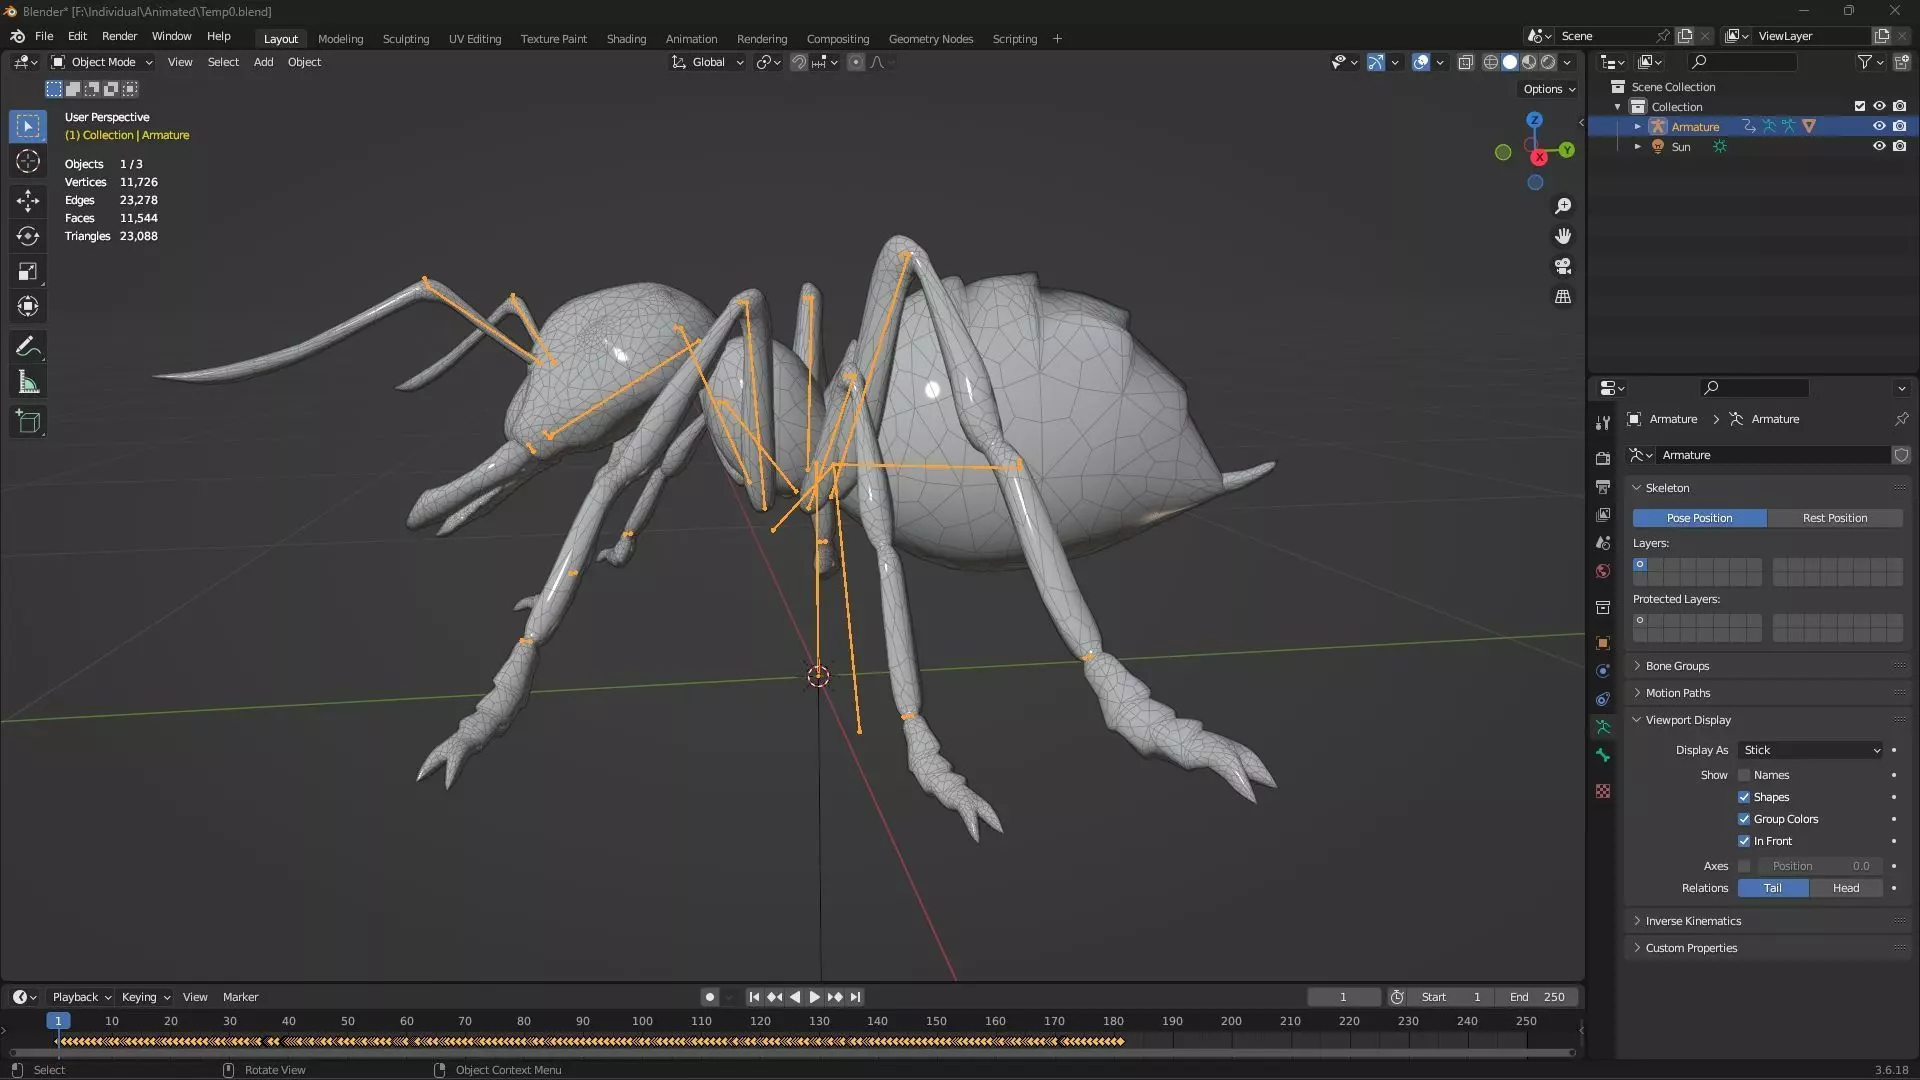Open the File menu

pyautogui.click(x=44, y=36)
